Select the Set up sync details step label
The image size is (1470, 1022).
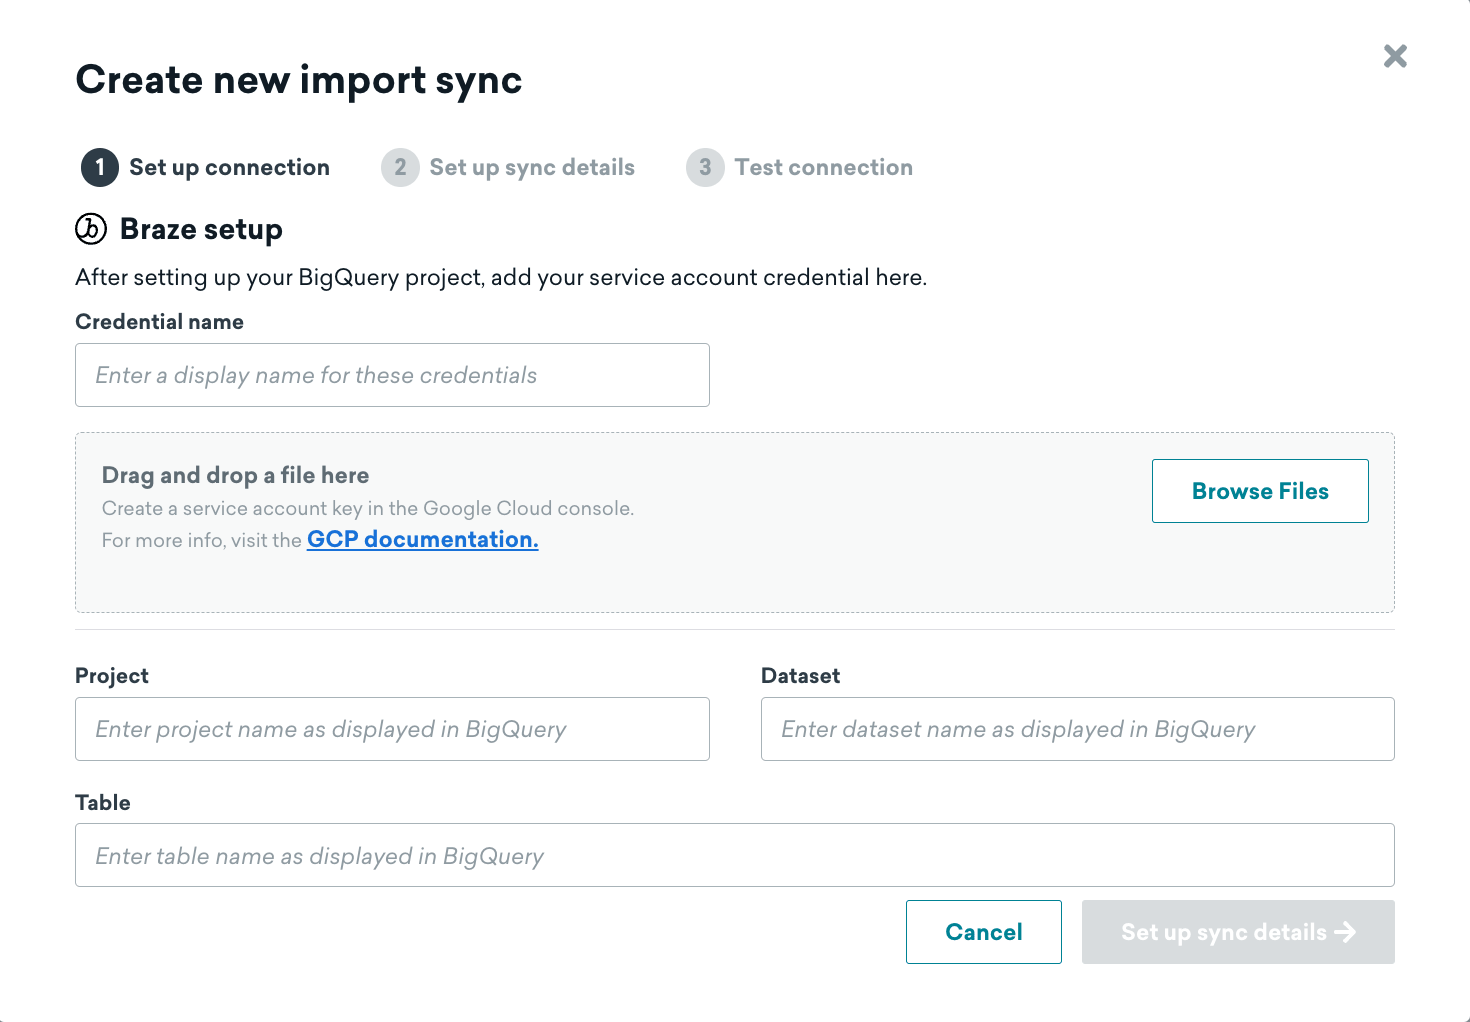coord(531,167)
